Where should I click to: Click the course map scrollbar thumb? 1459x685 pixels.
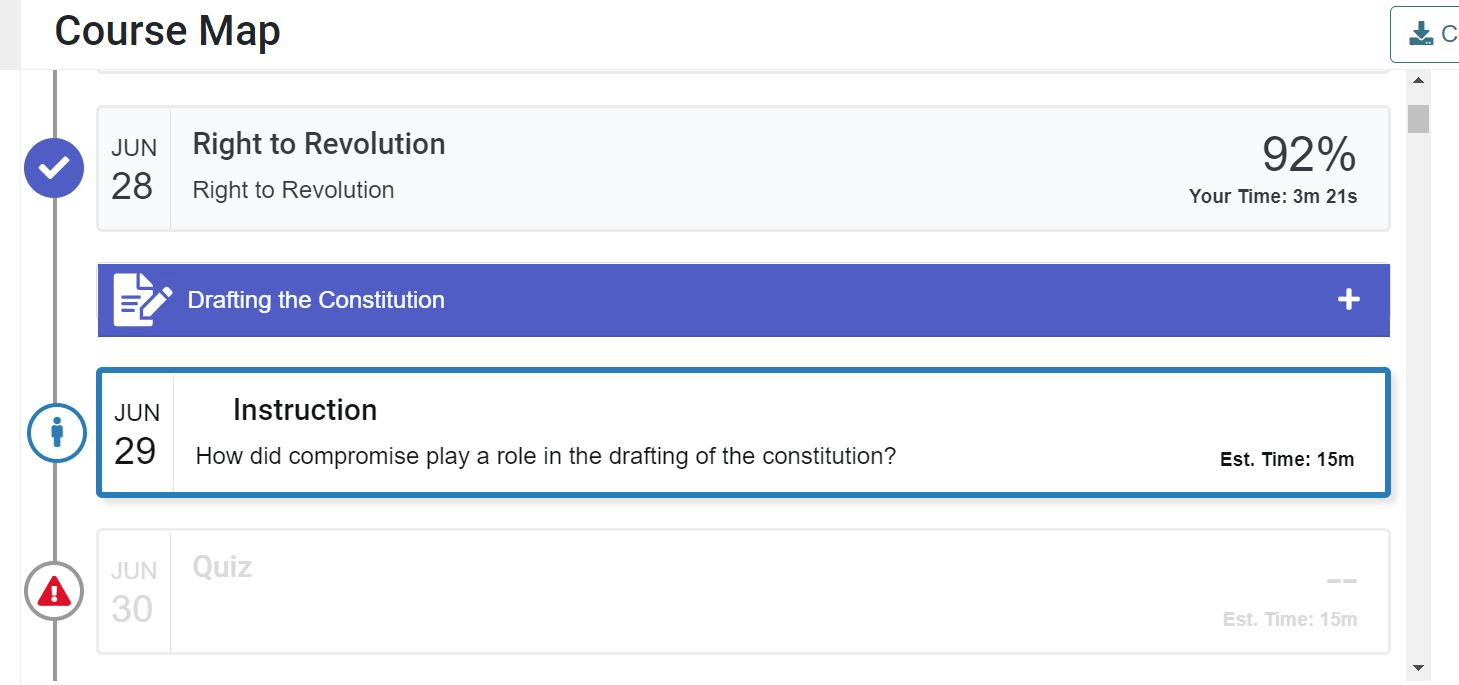tap(1418, 118)
